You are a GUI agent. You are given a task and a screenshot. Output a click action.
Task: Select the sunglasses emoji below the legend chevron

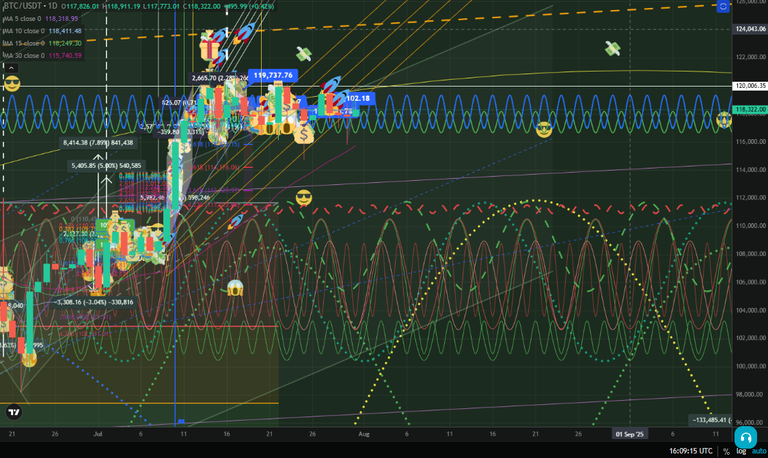(x=12, y=84)
